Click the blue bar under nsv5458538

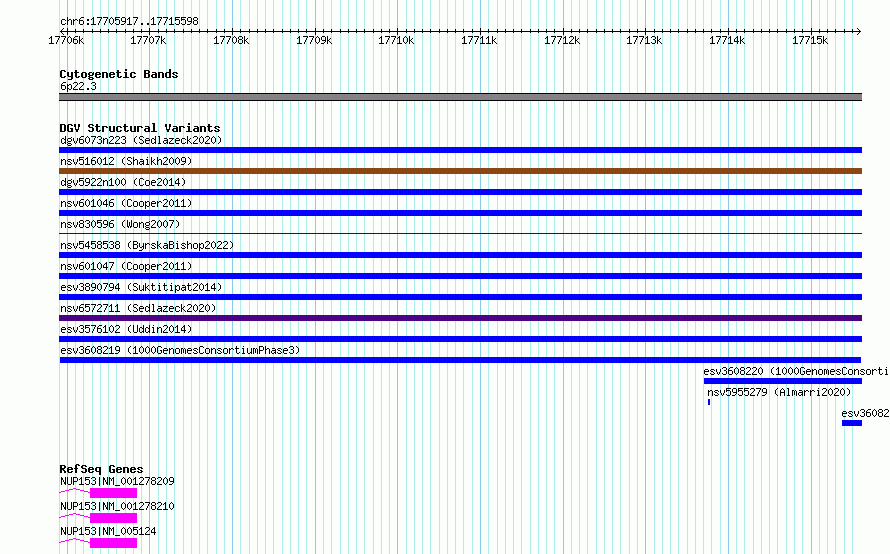coord(460,255)
